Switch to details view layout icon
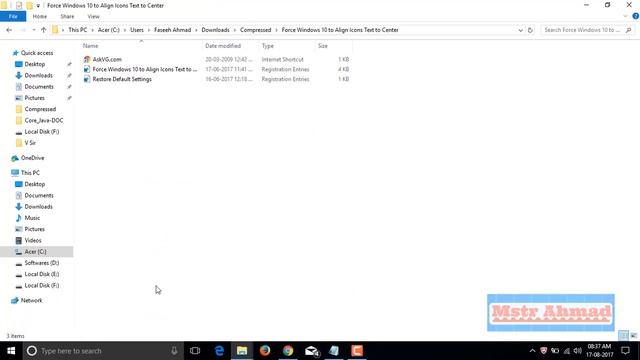Image resolution: width=640 pixels, height=360 pixels. coord(623,336)
